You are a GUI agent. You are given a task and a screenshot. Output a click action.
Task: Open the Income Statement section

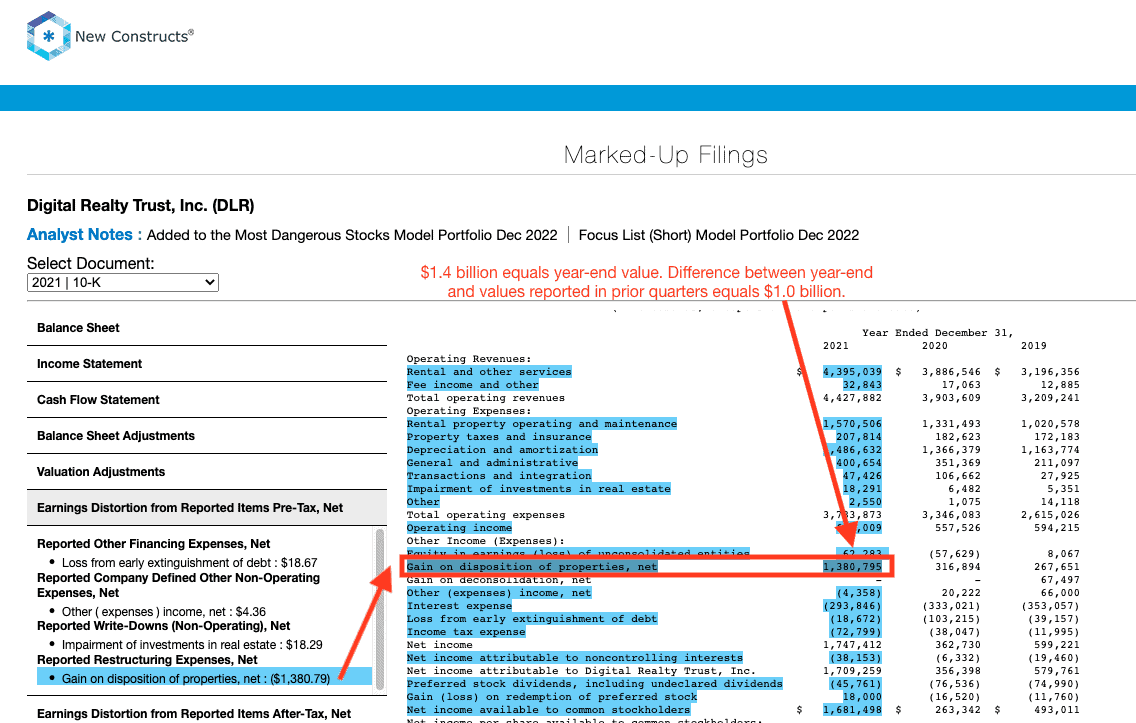pyautogui.click(x=89, y=364)
